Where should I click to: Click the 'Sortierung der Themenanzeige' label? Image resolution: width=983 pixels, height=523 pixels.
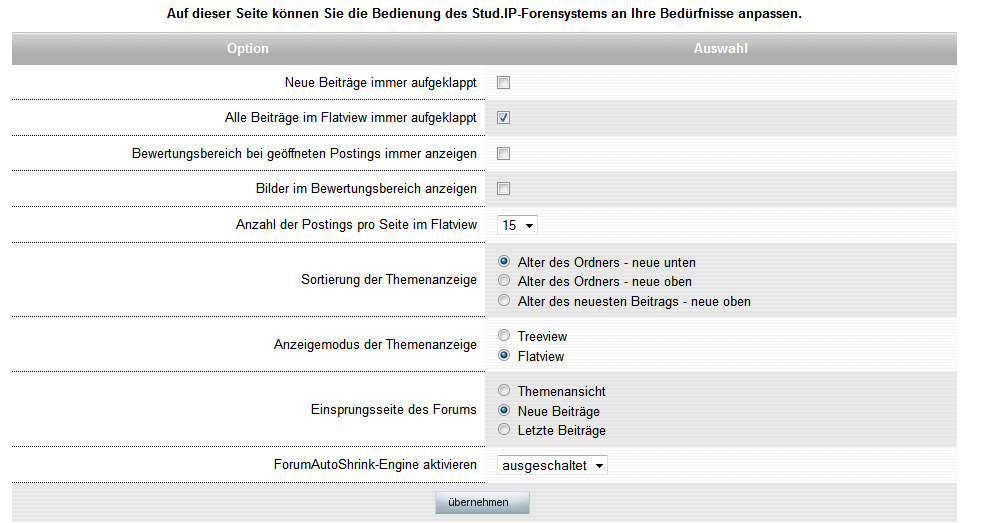click(388, 280)
